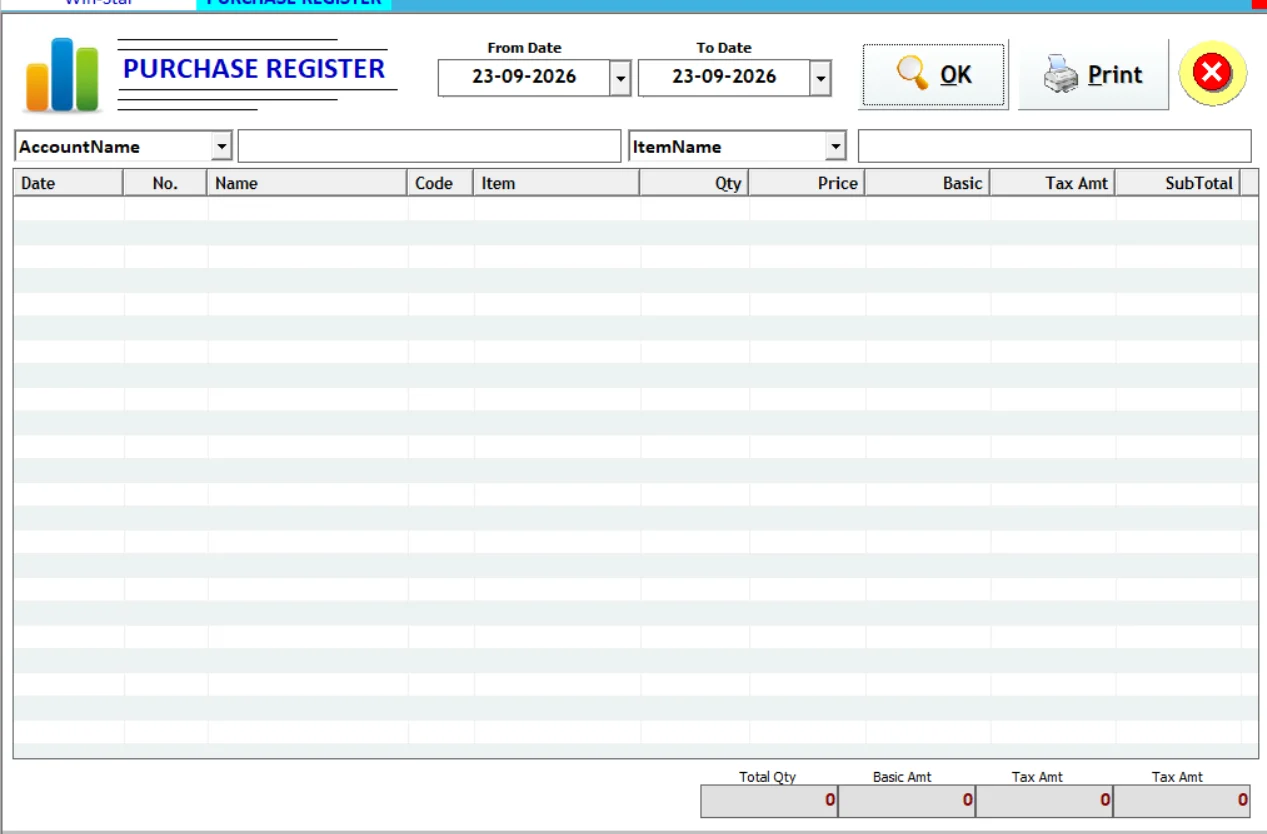Click the Name column header
1267x834 pixels.
(307, 183)
